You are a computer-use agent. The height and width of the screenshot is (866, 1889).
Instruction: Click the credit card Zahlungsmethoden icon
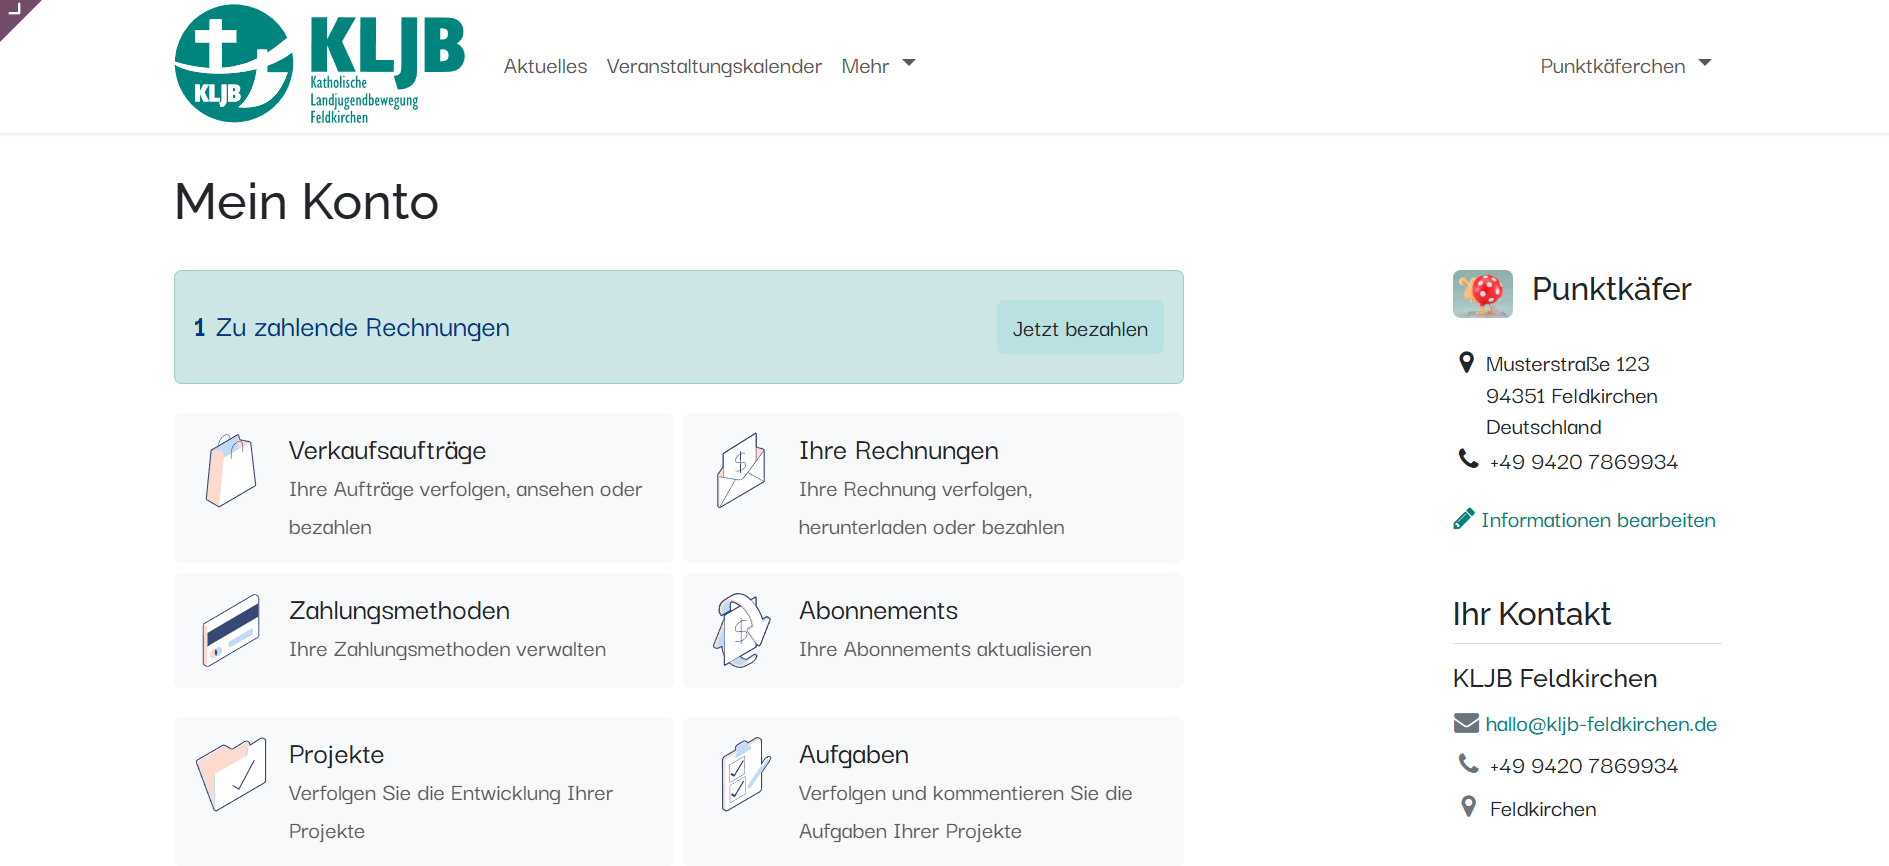231,630
